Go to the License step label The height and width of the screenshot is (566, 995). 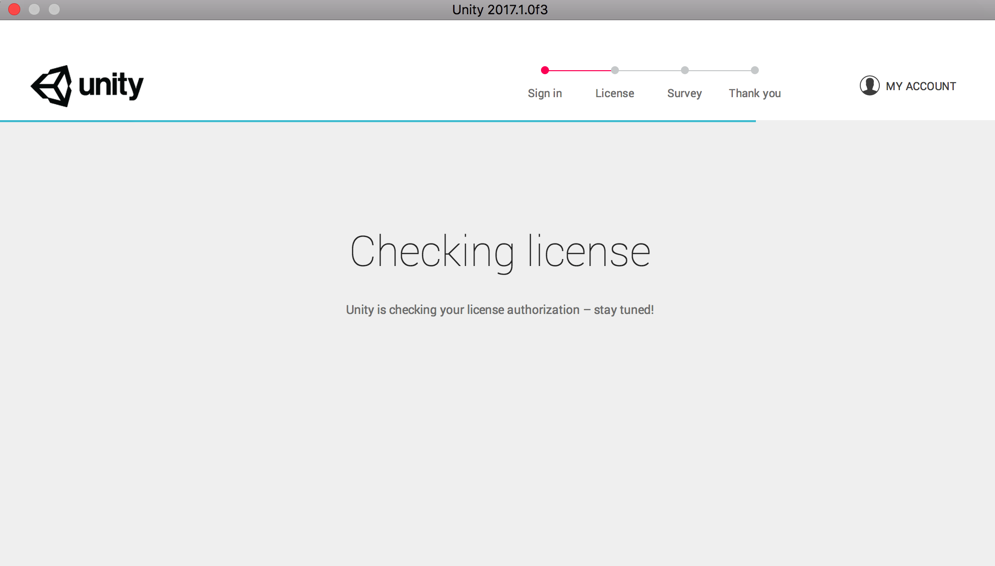coord(615,93)
